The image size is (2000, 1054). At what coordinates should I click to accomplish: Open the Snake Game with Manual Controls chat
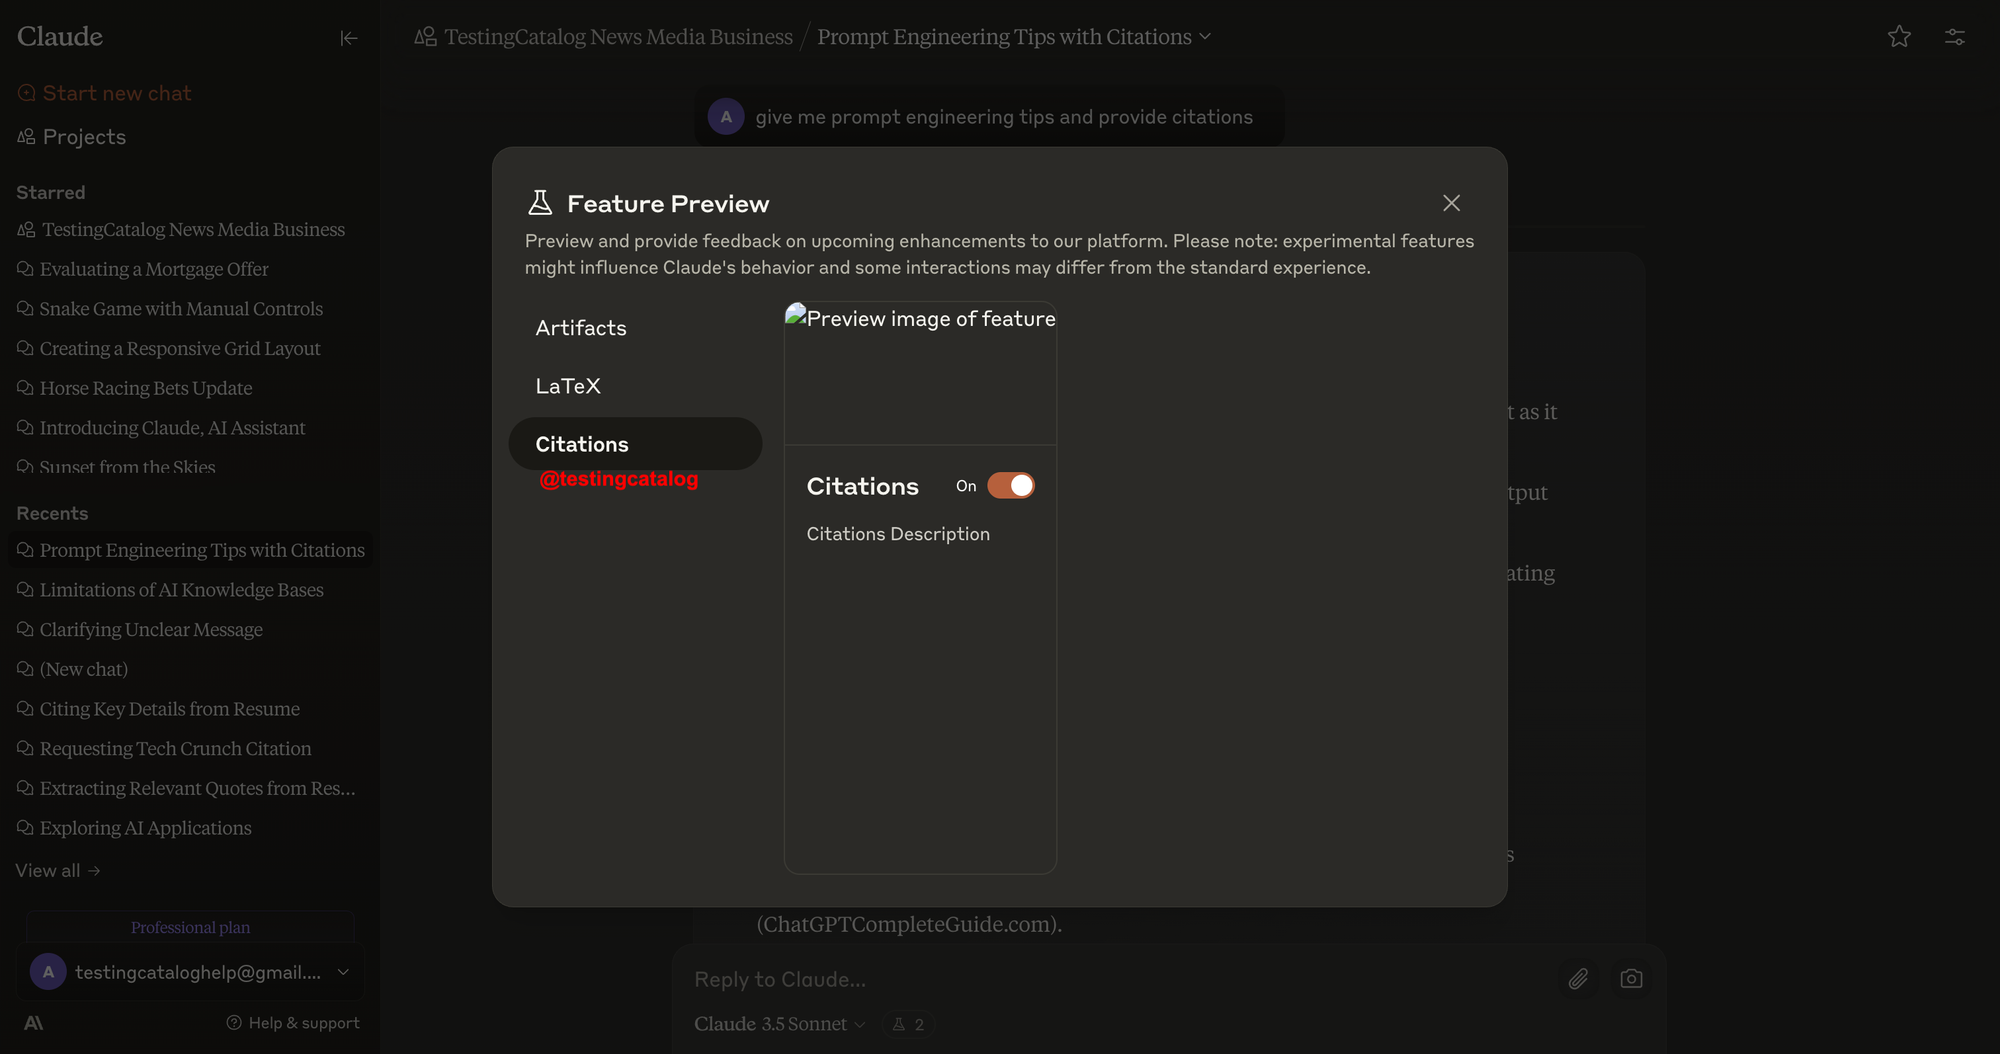[180, 309]
